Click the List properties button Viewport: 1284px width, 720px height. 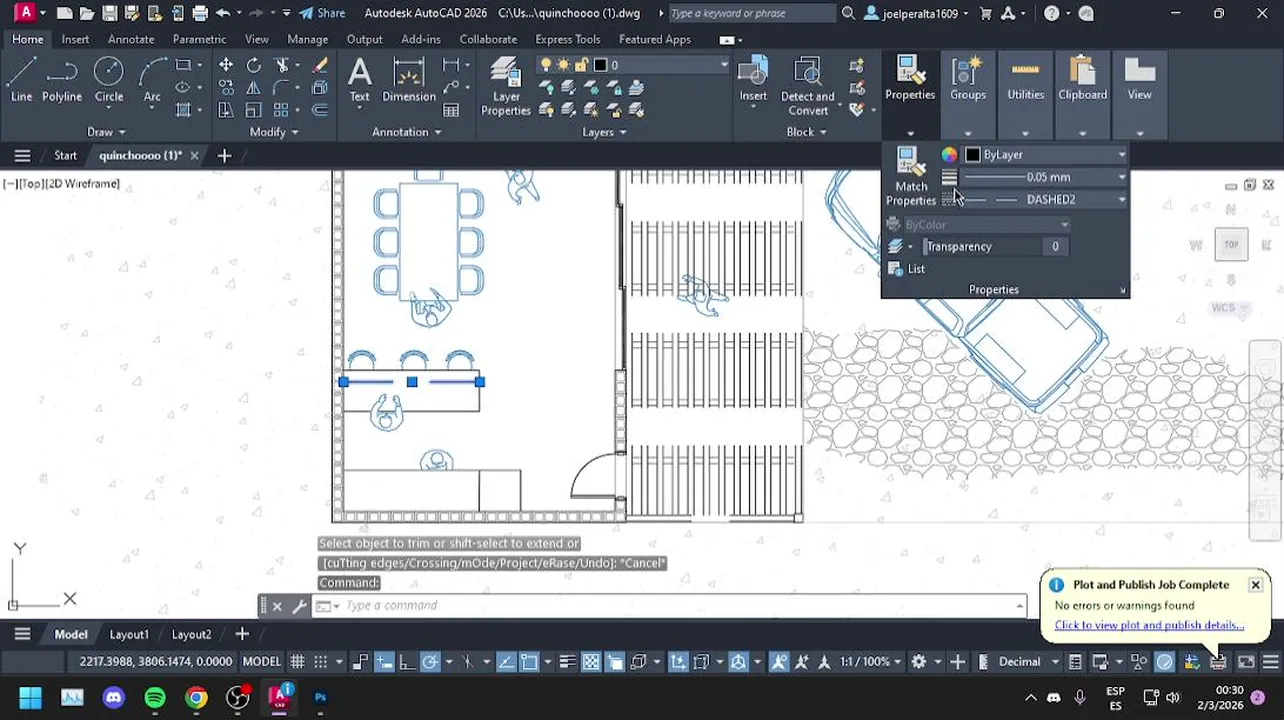(907, 269)
